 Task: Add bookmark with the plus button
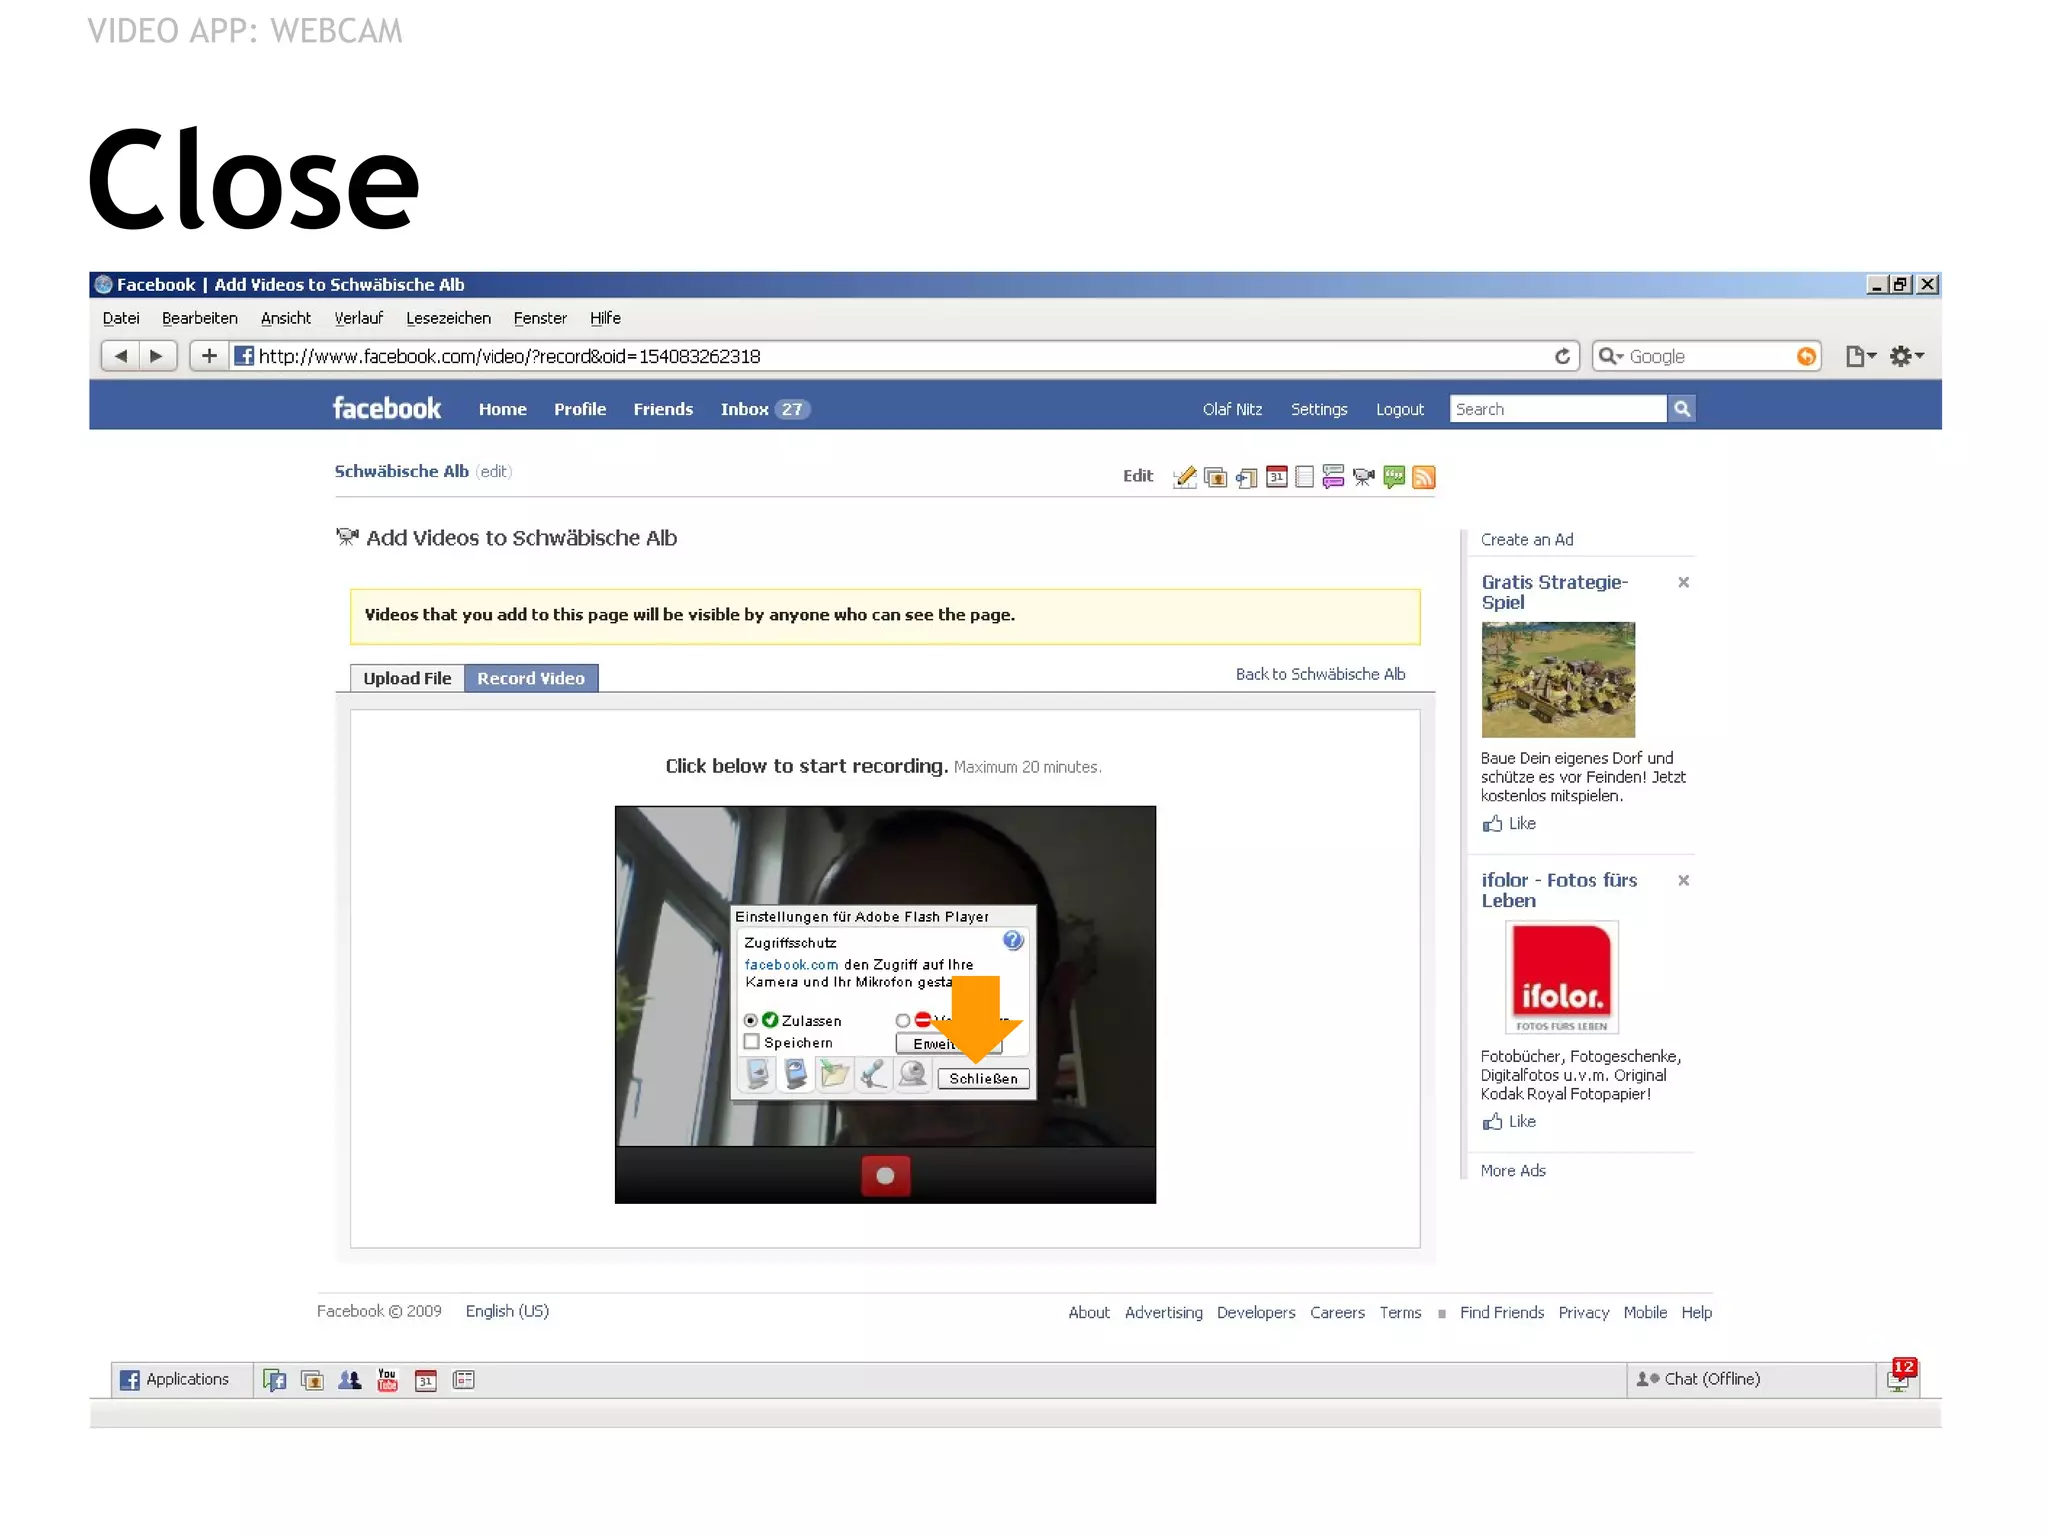pos(209,356)
